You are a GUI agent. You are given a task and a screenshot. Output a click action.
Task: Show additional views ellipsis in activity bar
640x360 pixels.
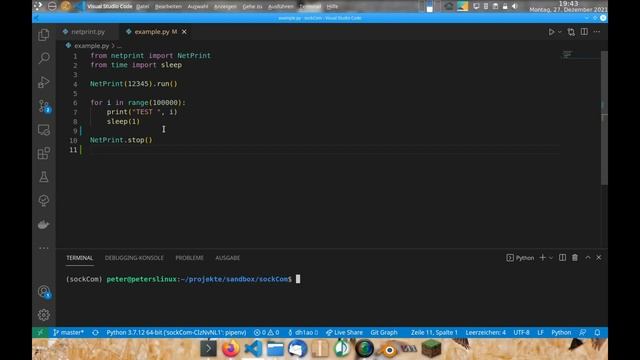click(44, 248)
